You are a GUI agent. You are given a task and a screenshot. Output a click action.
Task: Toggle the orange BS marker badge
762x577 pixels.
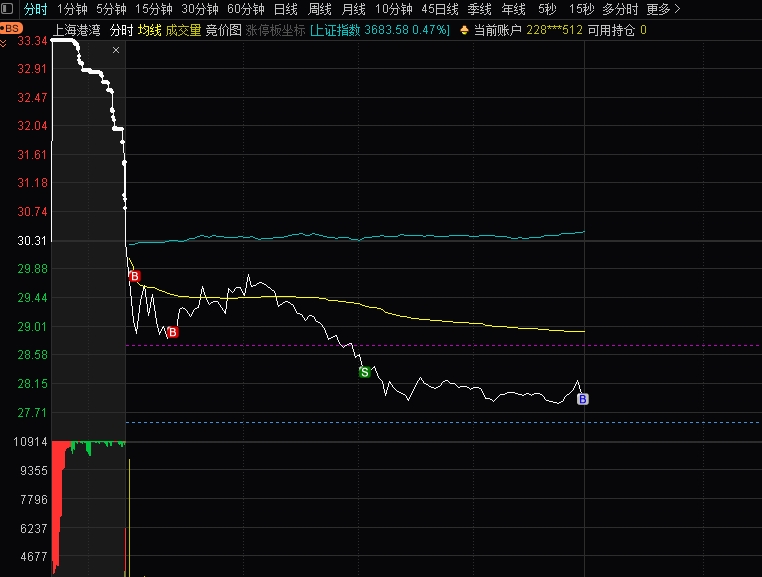pyautogui.click(x=11, y=28)
